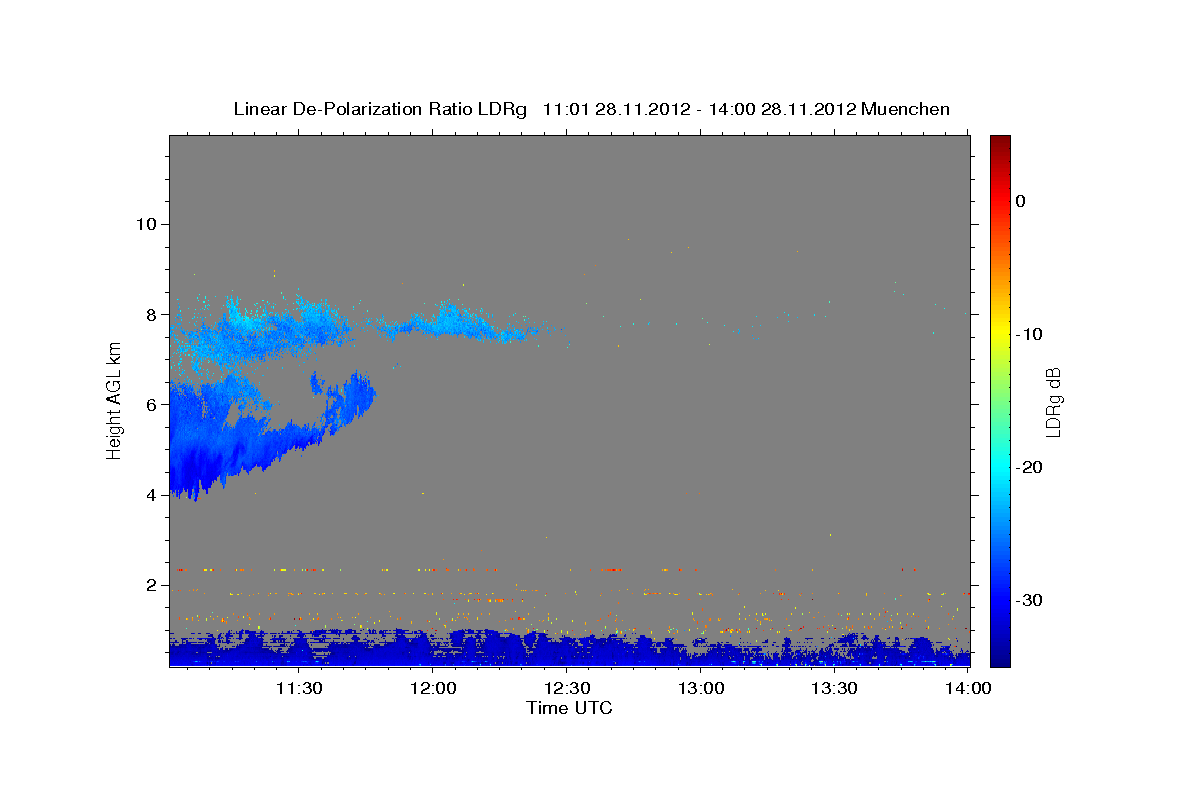Click the 'Height AGL km' axis label
This screenshot has height=800, width=1200.
(x=115, y=400)
